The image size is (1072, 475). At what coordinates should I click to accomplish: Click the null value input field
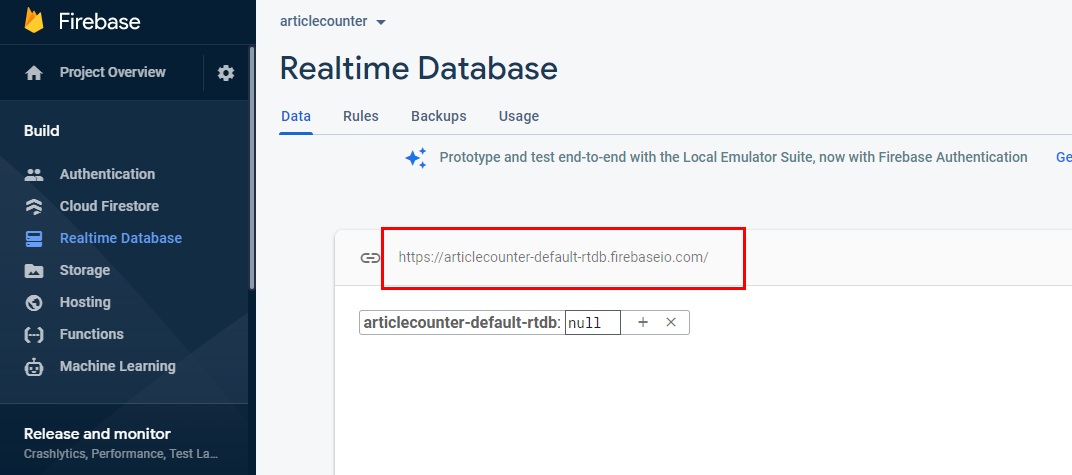(x=593, y=323)
